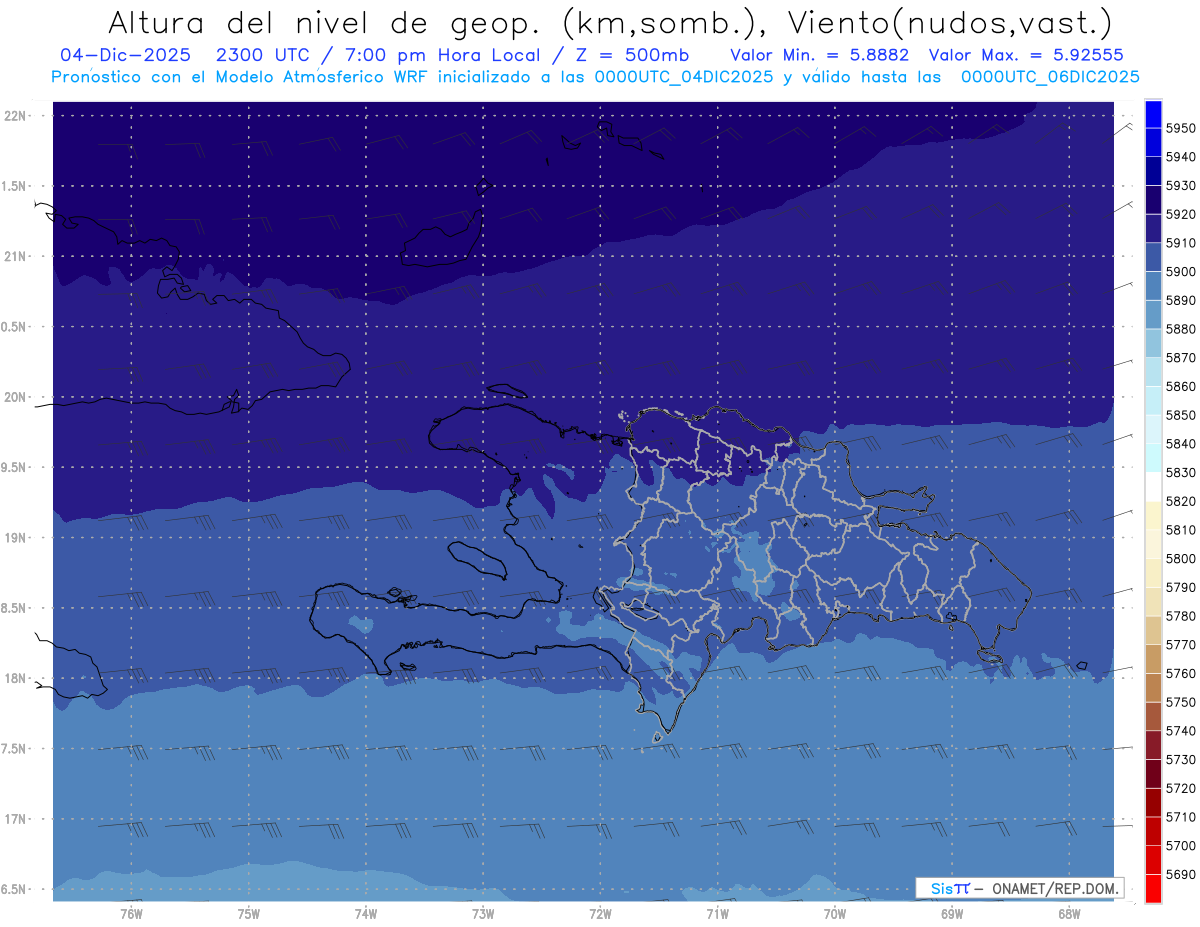Click the colorbar label '5720'
This screenshot has height=927, width=1200.
[1181, 788]
